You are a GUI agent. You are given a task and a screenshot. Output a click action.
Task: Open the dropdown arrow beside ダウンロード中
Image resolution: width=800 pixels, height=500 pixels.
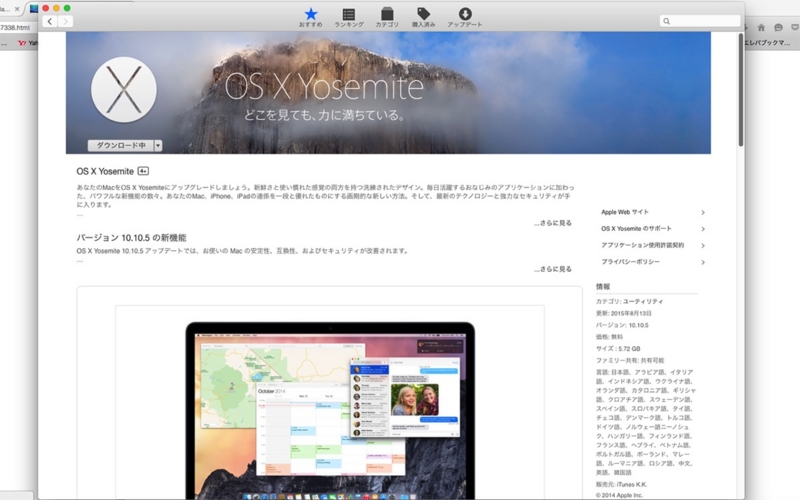click(x=158, y=145)
